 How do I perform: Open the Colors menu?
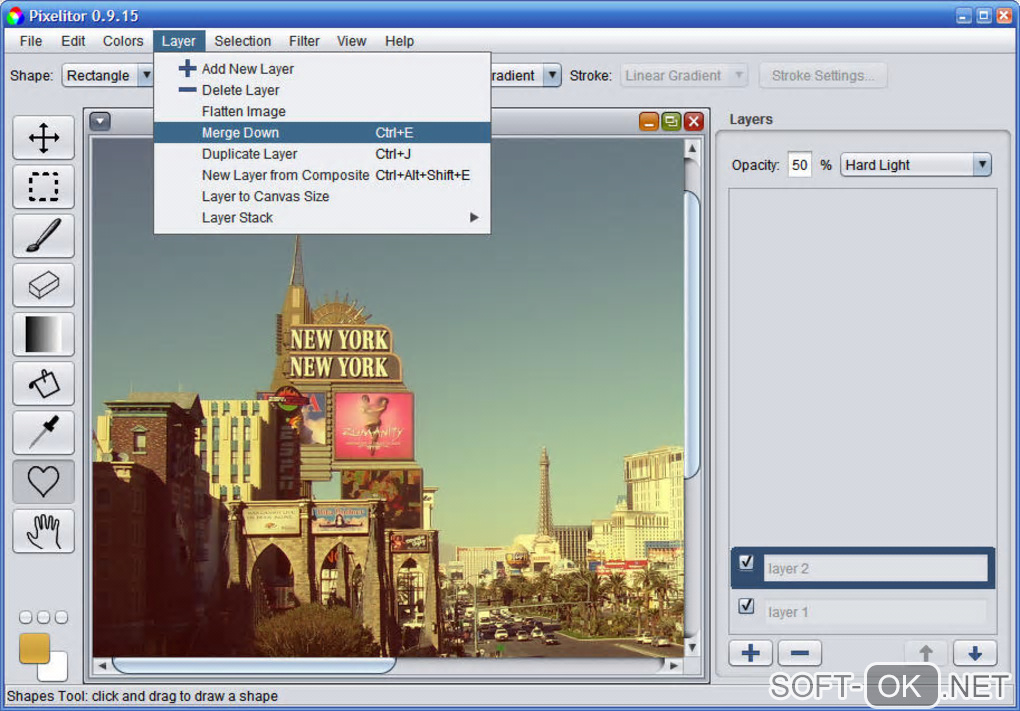point(123,41)
